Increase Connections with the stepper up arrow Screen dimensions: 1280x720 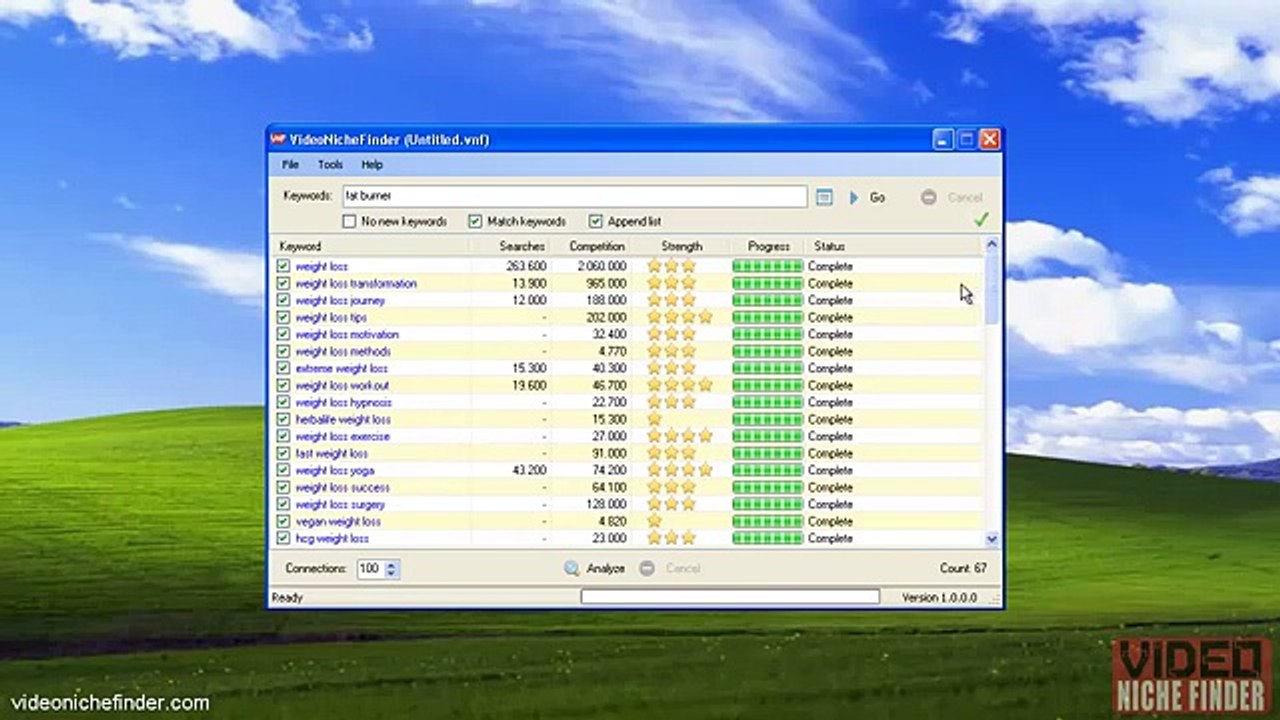[x=391, y=564]
